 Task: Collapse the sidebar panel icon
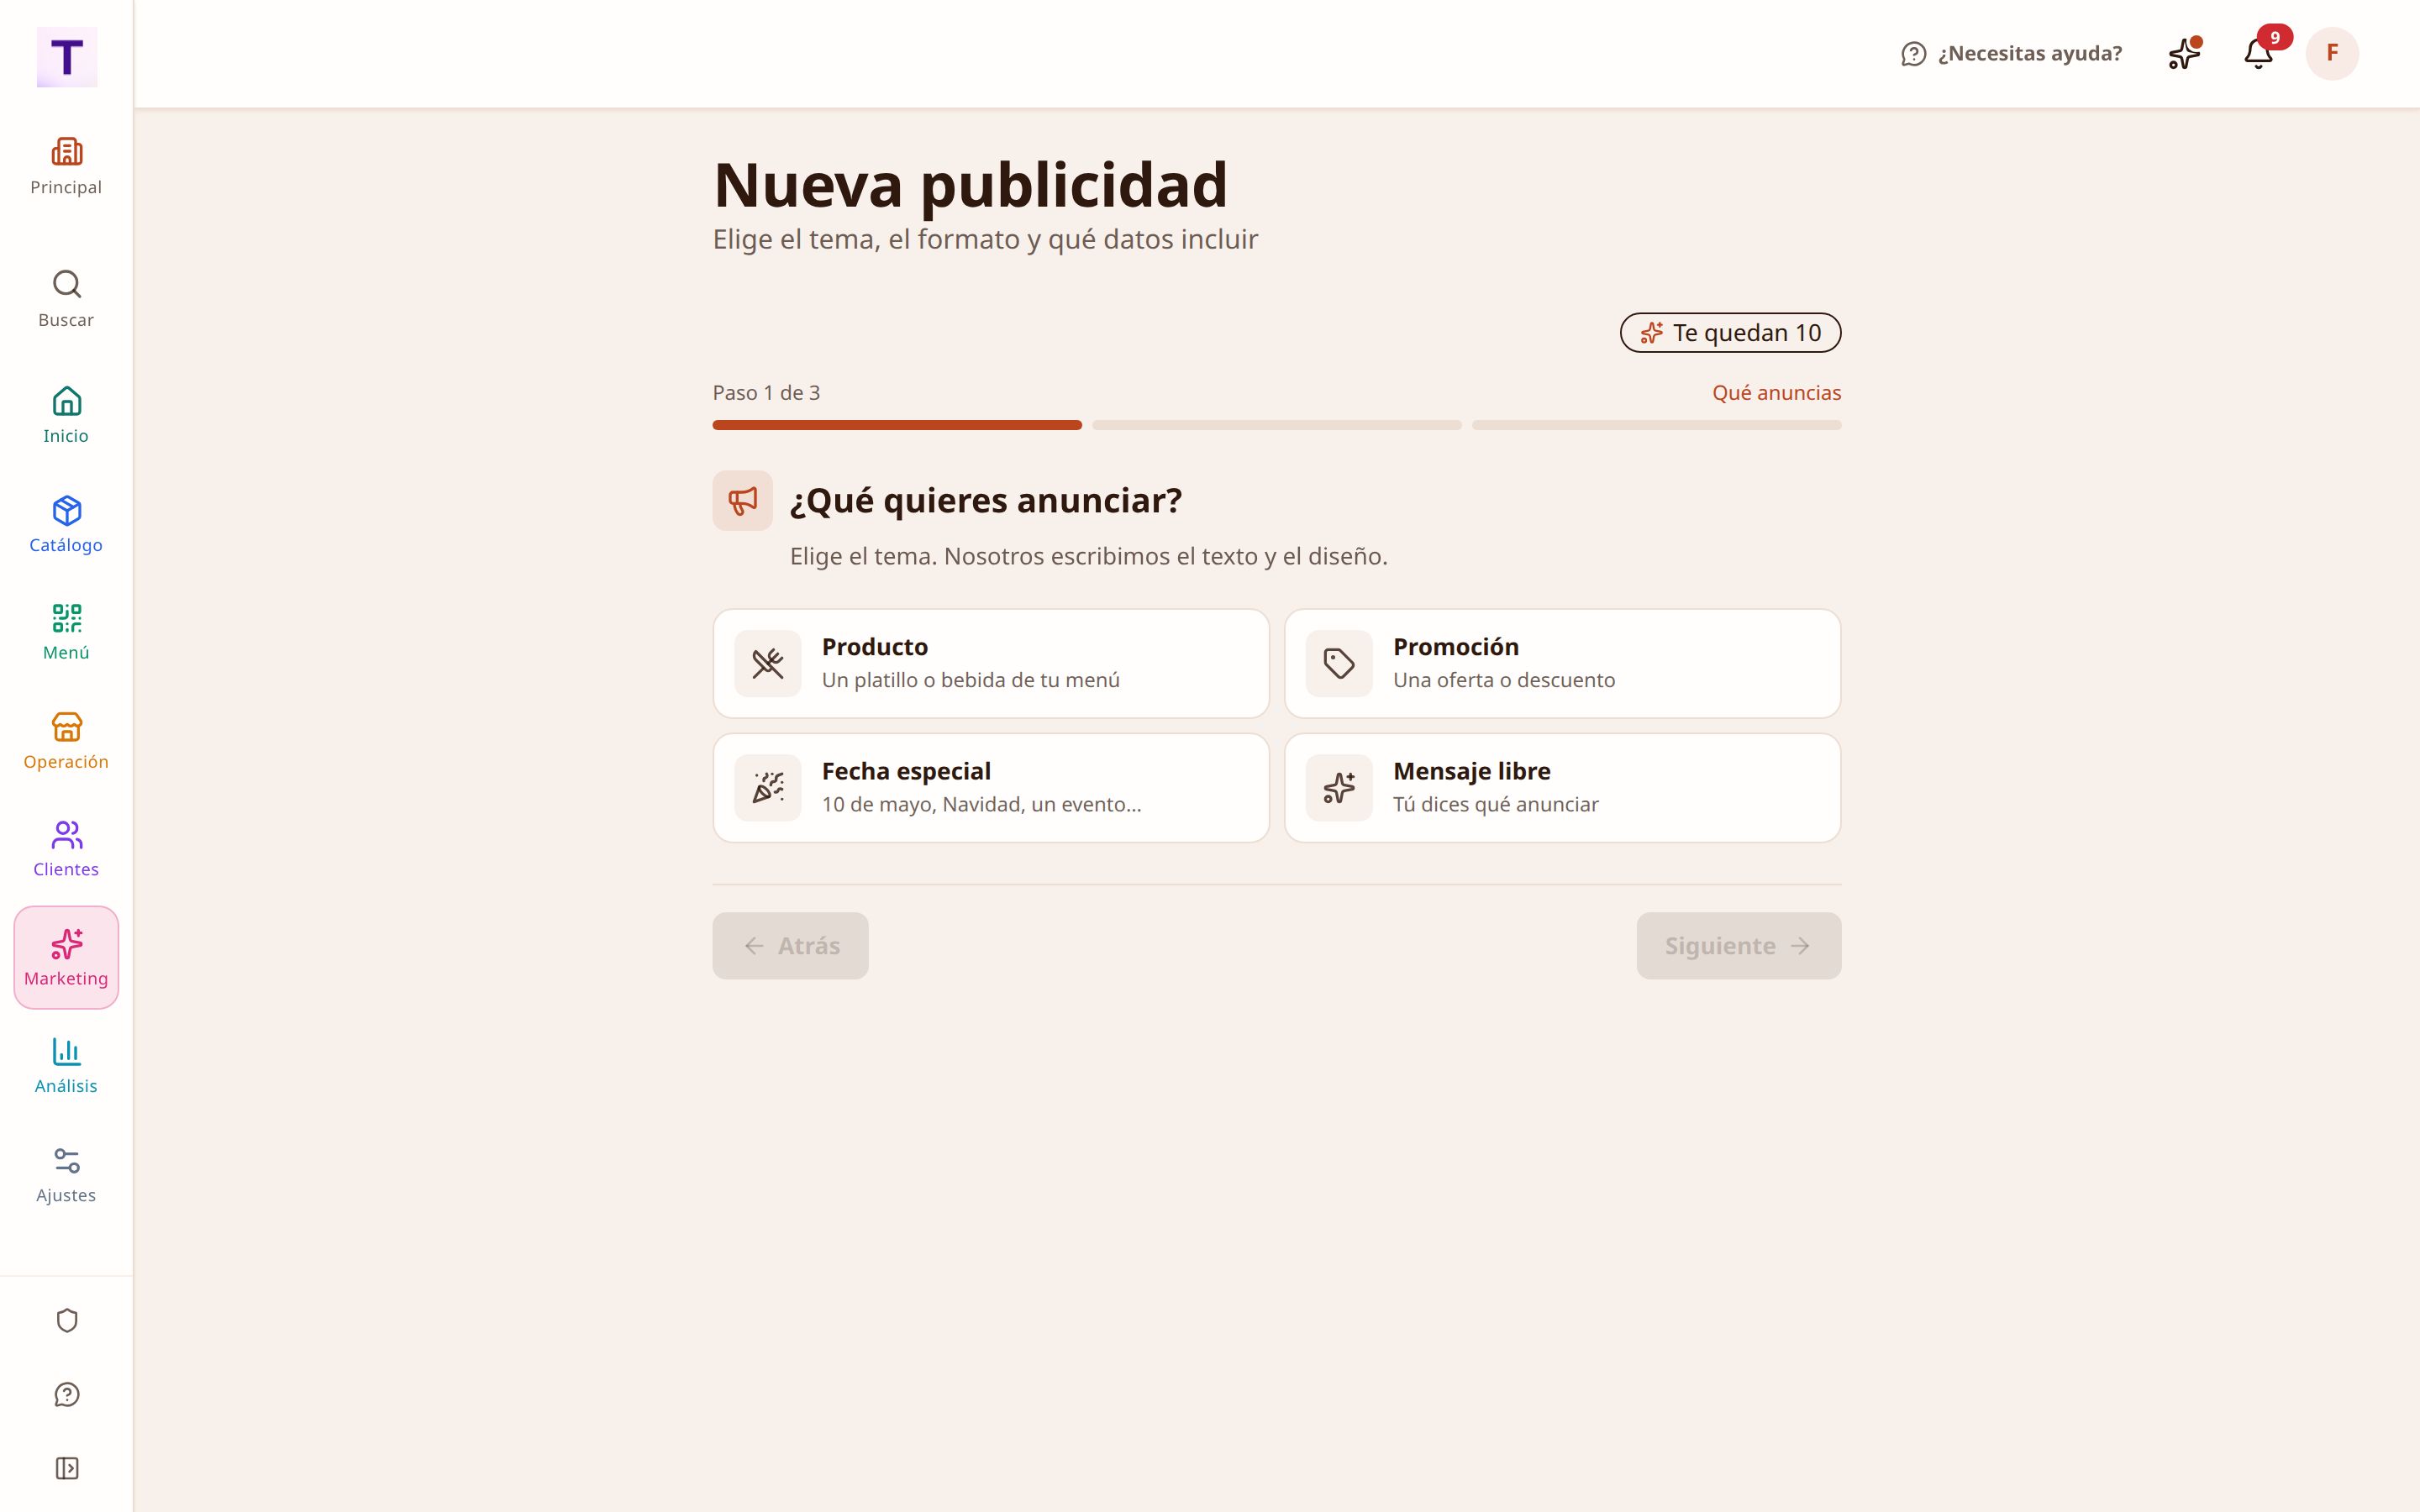(x=67, y=1468)
